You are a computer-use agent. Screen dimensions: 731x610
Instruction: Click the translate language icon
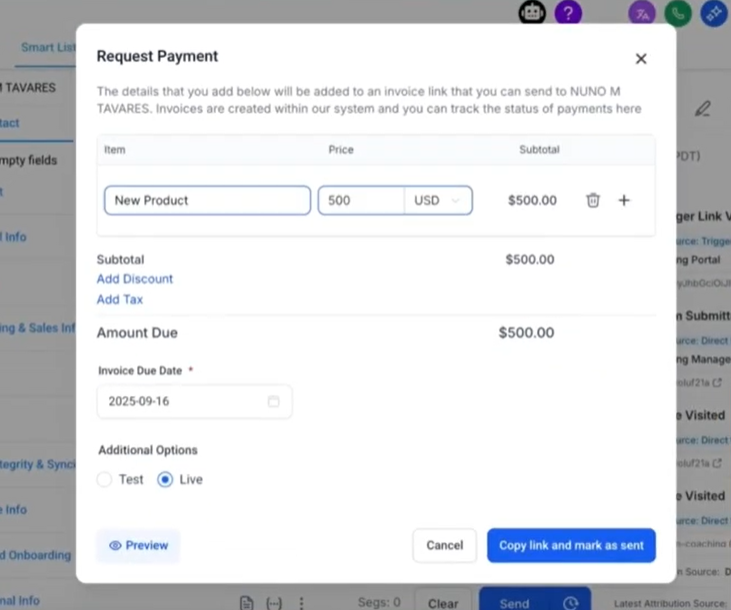pos(642,14)
